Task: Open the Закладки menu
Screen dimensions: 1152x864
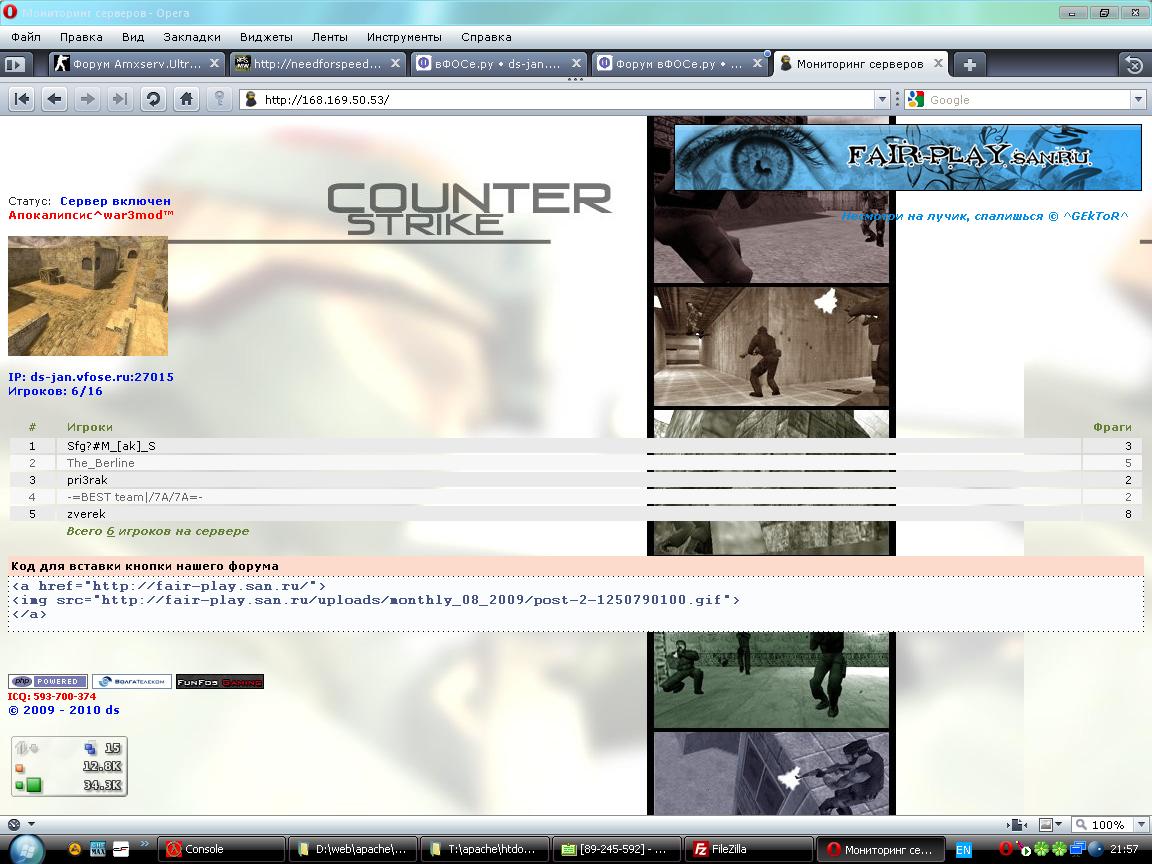Action: (191, 37)
